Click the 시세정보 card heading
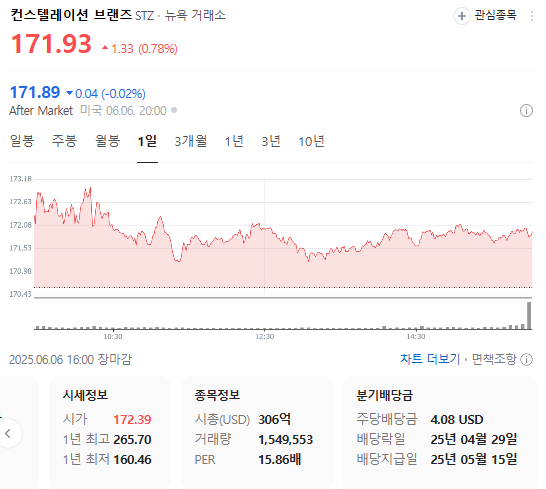 point(85,395)
